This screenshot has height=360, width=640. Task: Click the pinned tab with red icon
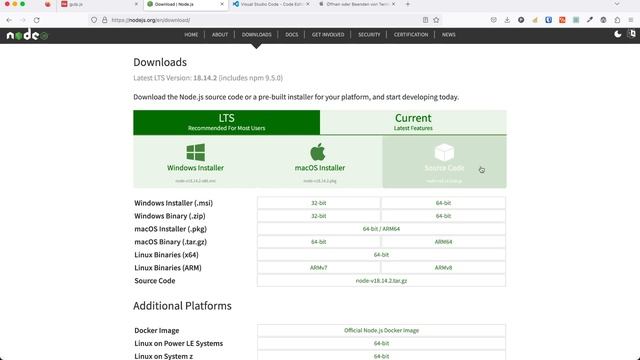pyautogui.click(x=48, y=4)
